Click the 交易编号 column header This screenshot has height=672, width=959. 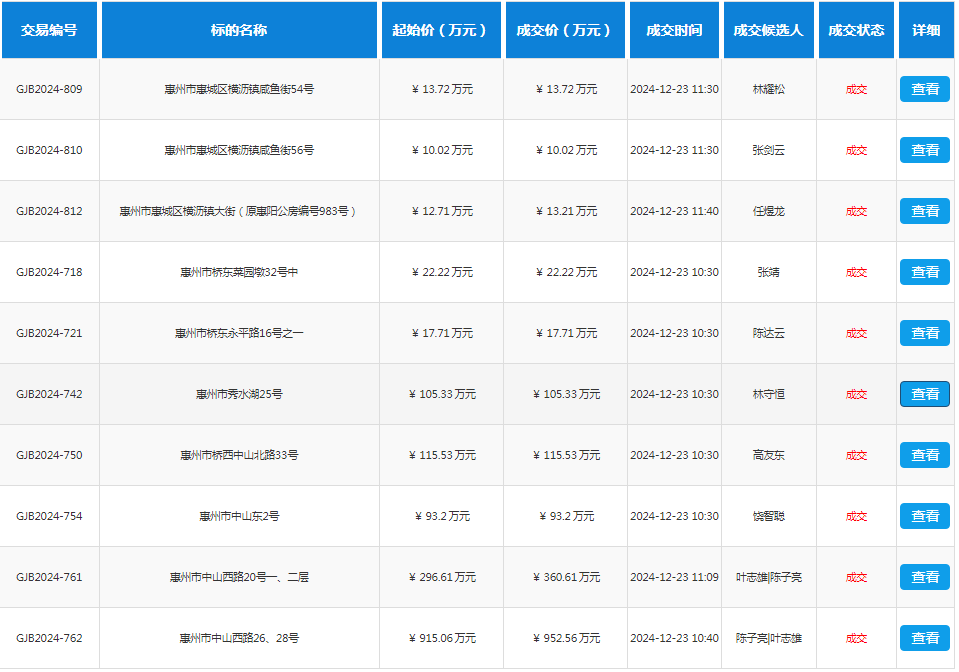(49, 30)
